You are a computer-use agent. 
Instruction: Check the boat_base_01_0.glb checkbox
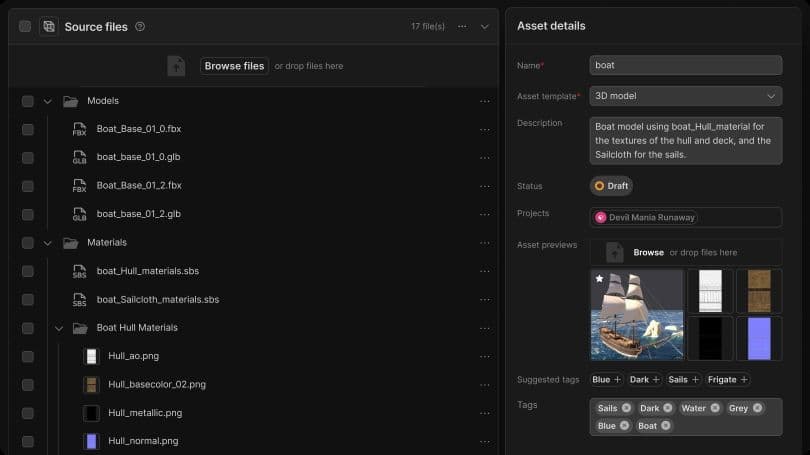tap(28, 158)
